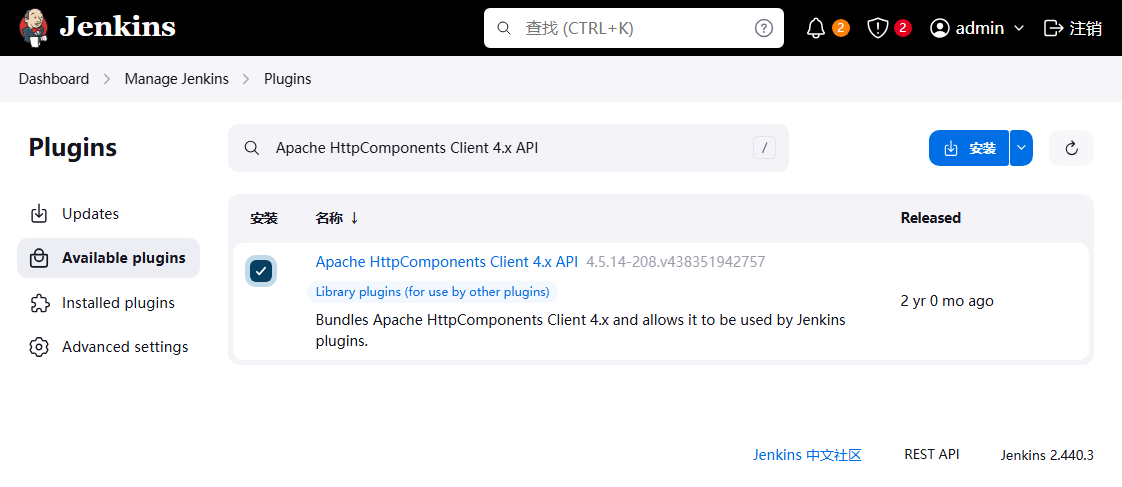Click the Advanced settings gear icon

click(x=39, y=348)
